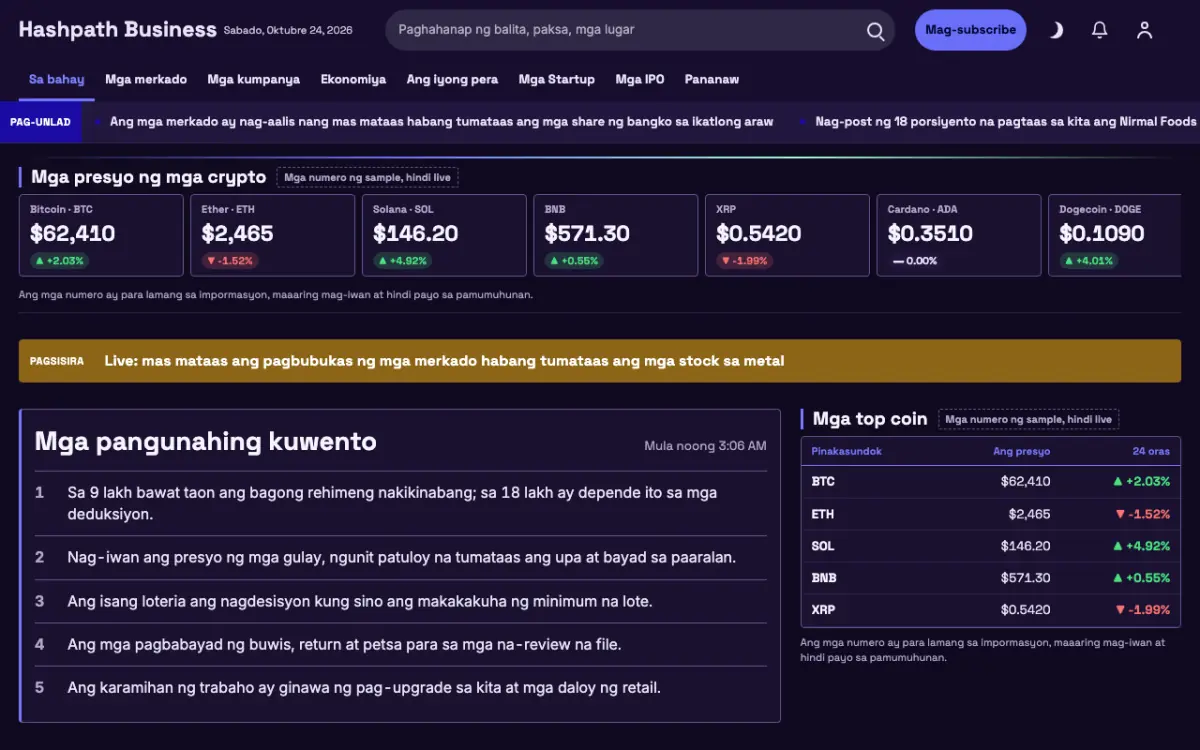Toggle dark mode moon icon
The image size is (1200, 750).
(x=1055, y=30)
